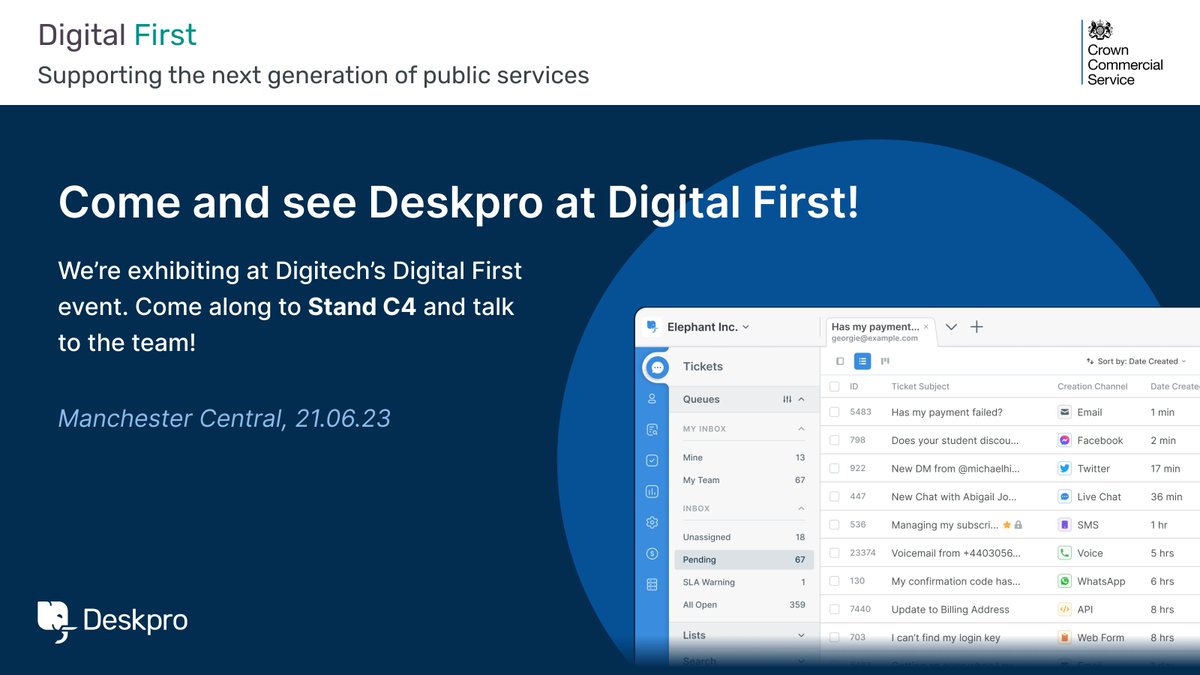Click the API channel icon
The width and height of the screenshot is (1200, 675).
tap(1065, 609)
